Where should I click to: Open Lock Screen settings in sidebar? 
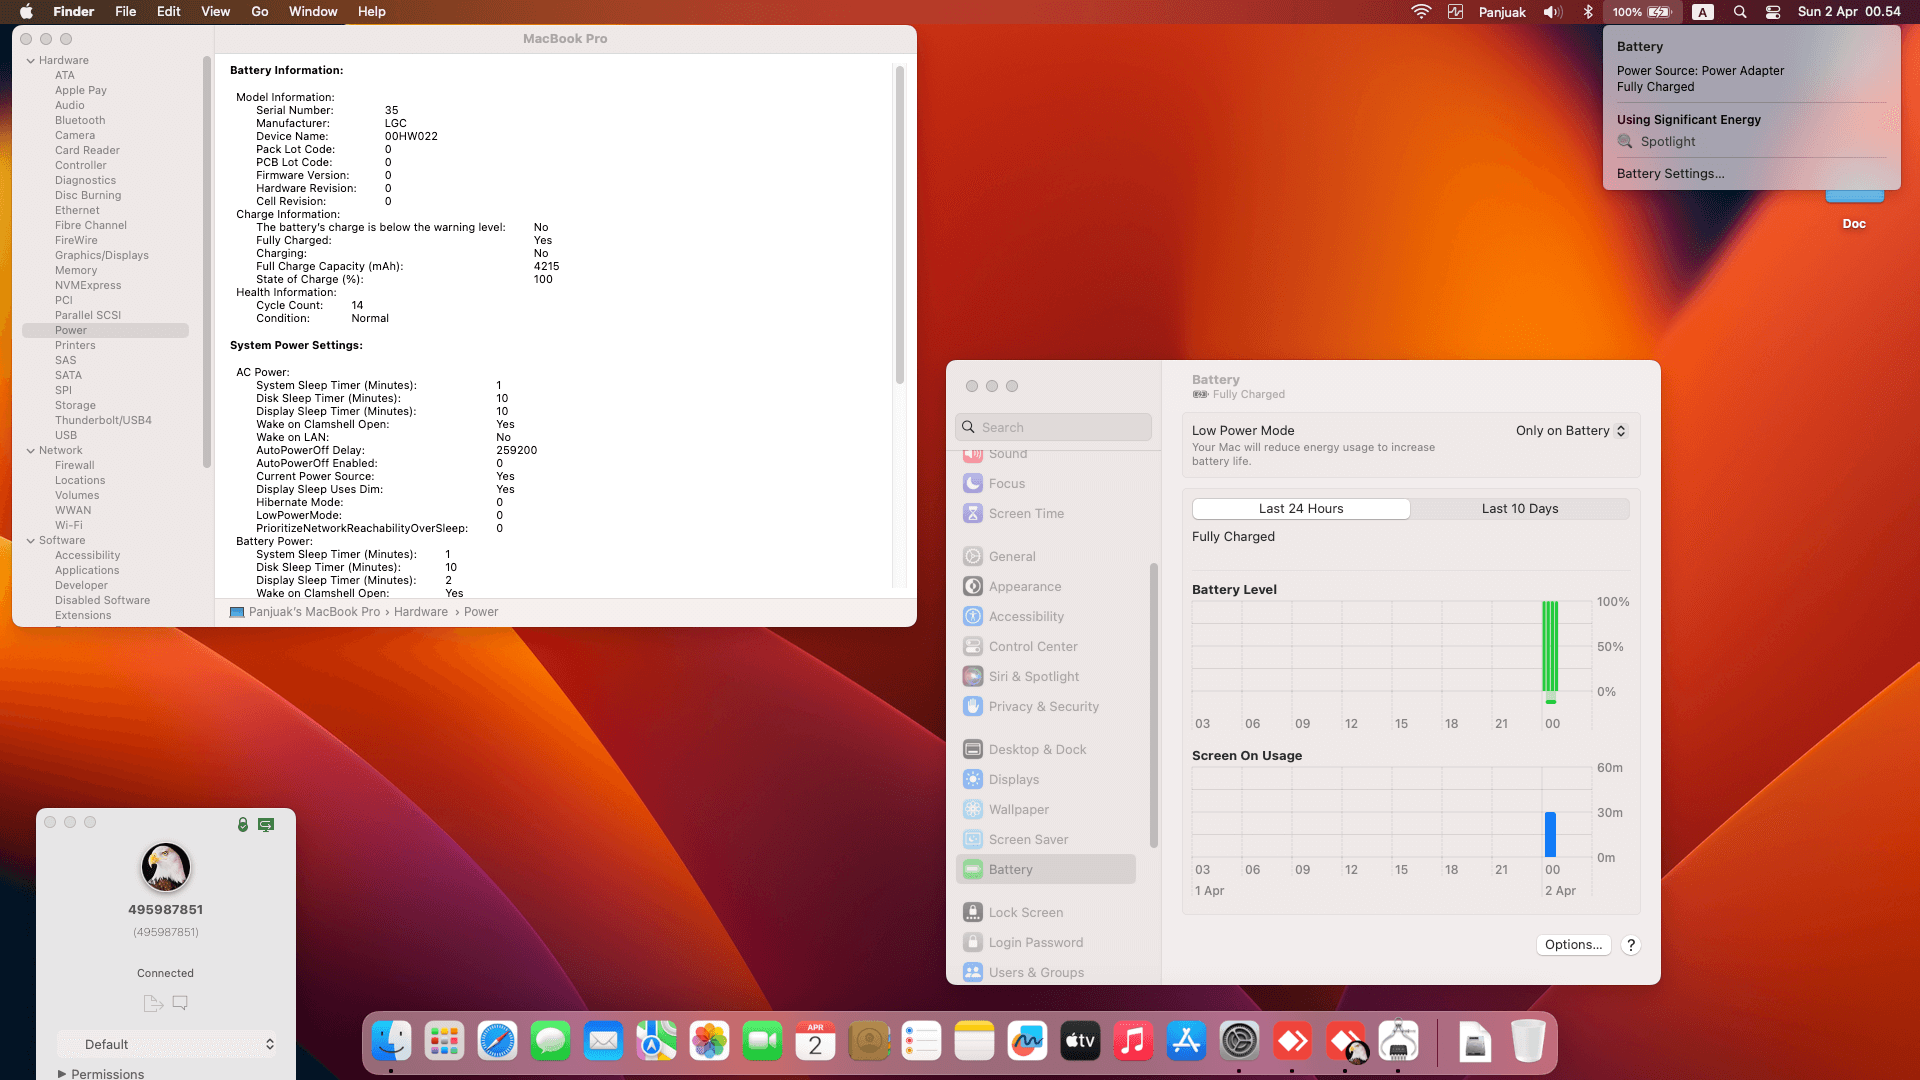(1025, 912)
